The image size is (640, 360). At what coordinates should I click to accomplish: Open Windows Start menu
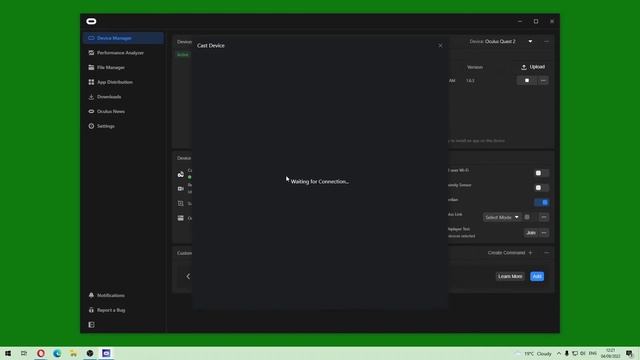(x=8, y=353)
